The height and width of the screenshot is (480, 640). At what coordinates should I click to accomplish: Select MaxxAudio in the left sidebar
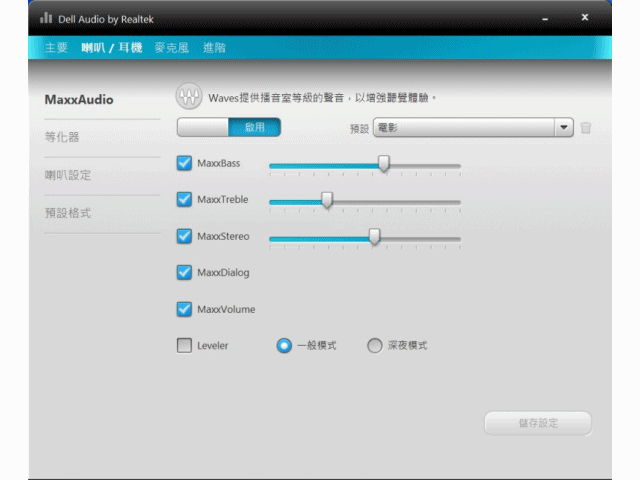[x=79, y=100]
